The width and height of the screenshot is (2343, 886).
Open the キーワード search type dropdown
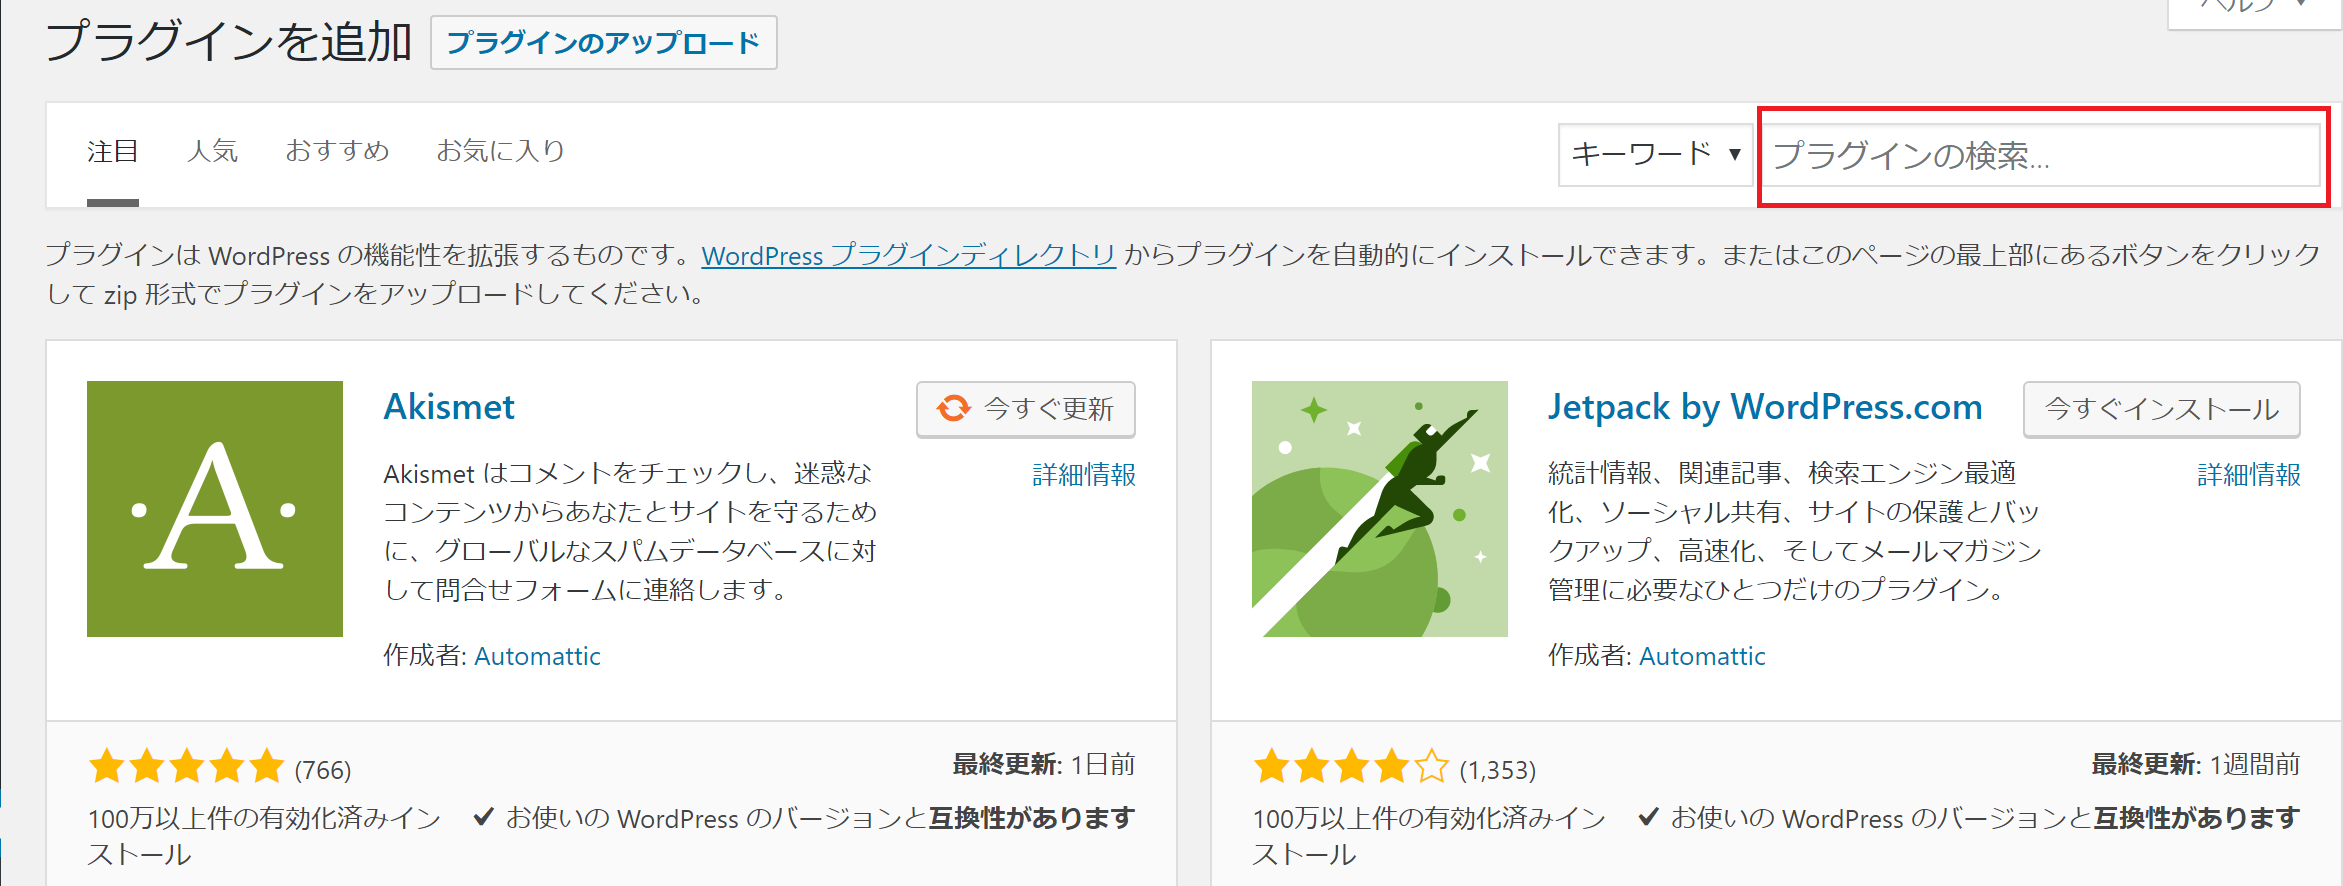coord(1655,155)
